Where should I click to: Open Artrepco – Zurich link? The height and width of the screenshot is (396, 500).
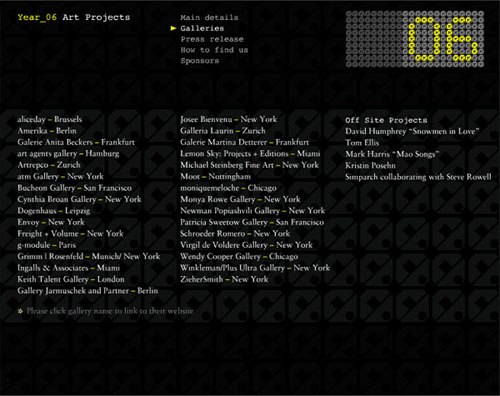[49, 165]
